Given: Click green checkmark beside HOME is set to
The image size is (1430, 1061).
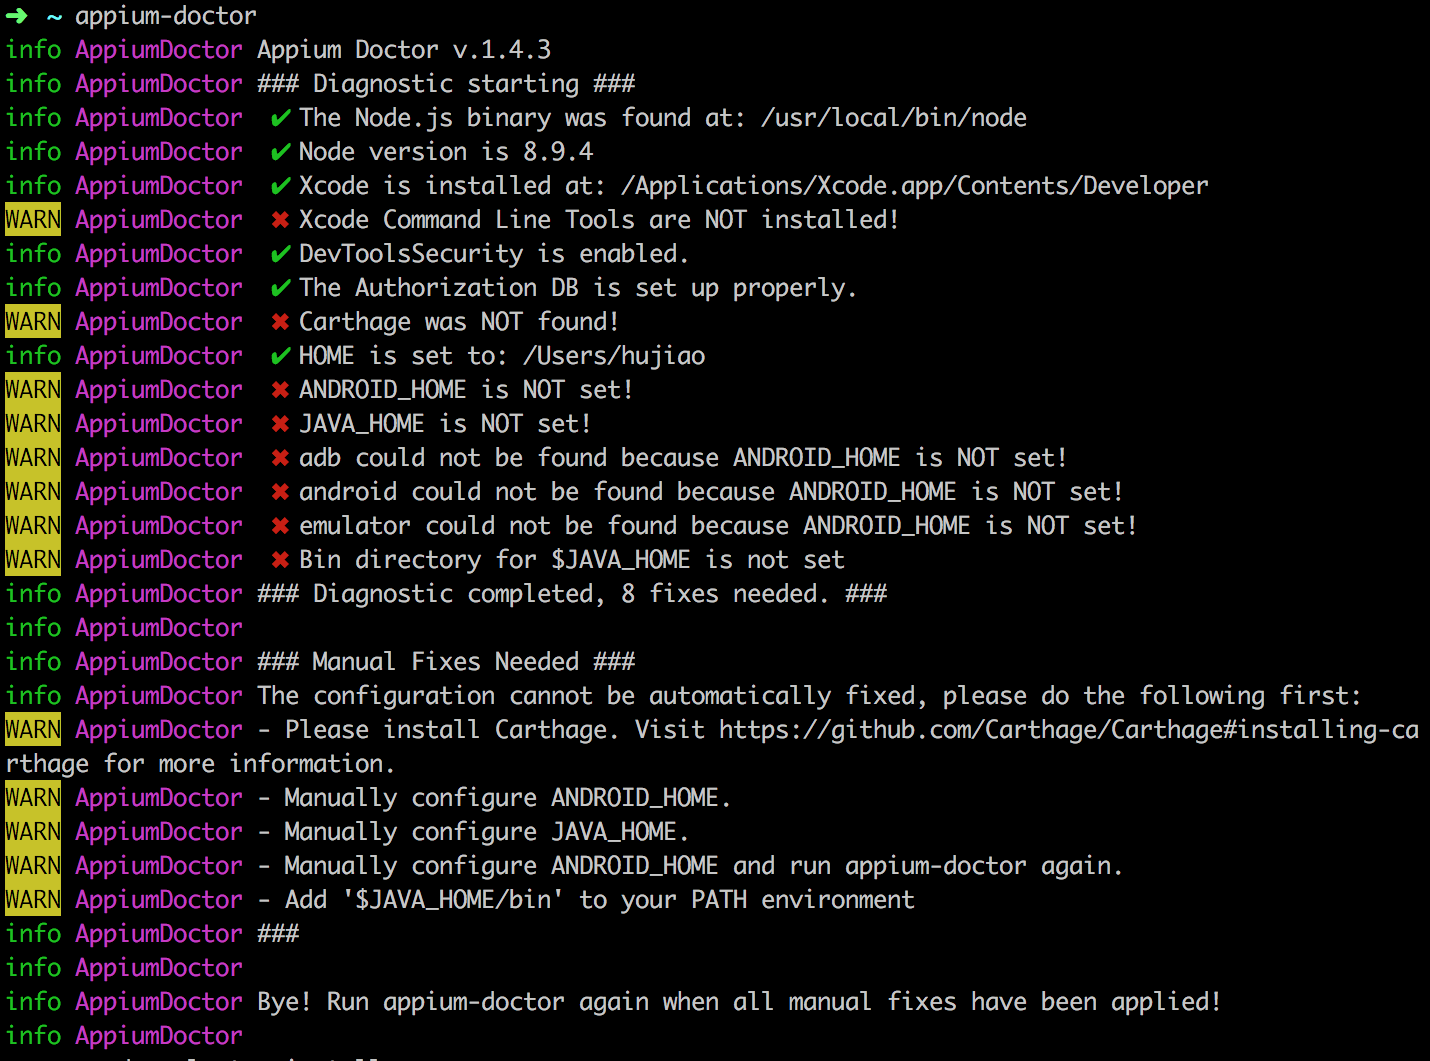Looking at the screenshot, I should click(281, 356).
